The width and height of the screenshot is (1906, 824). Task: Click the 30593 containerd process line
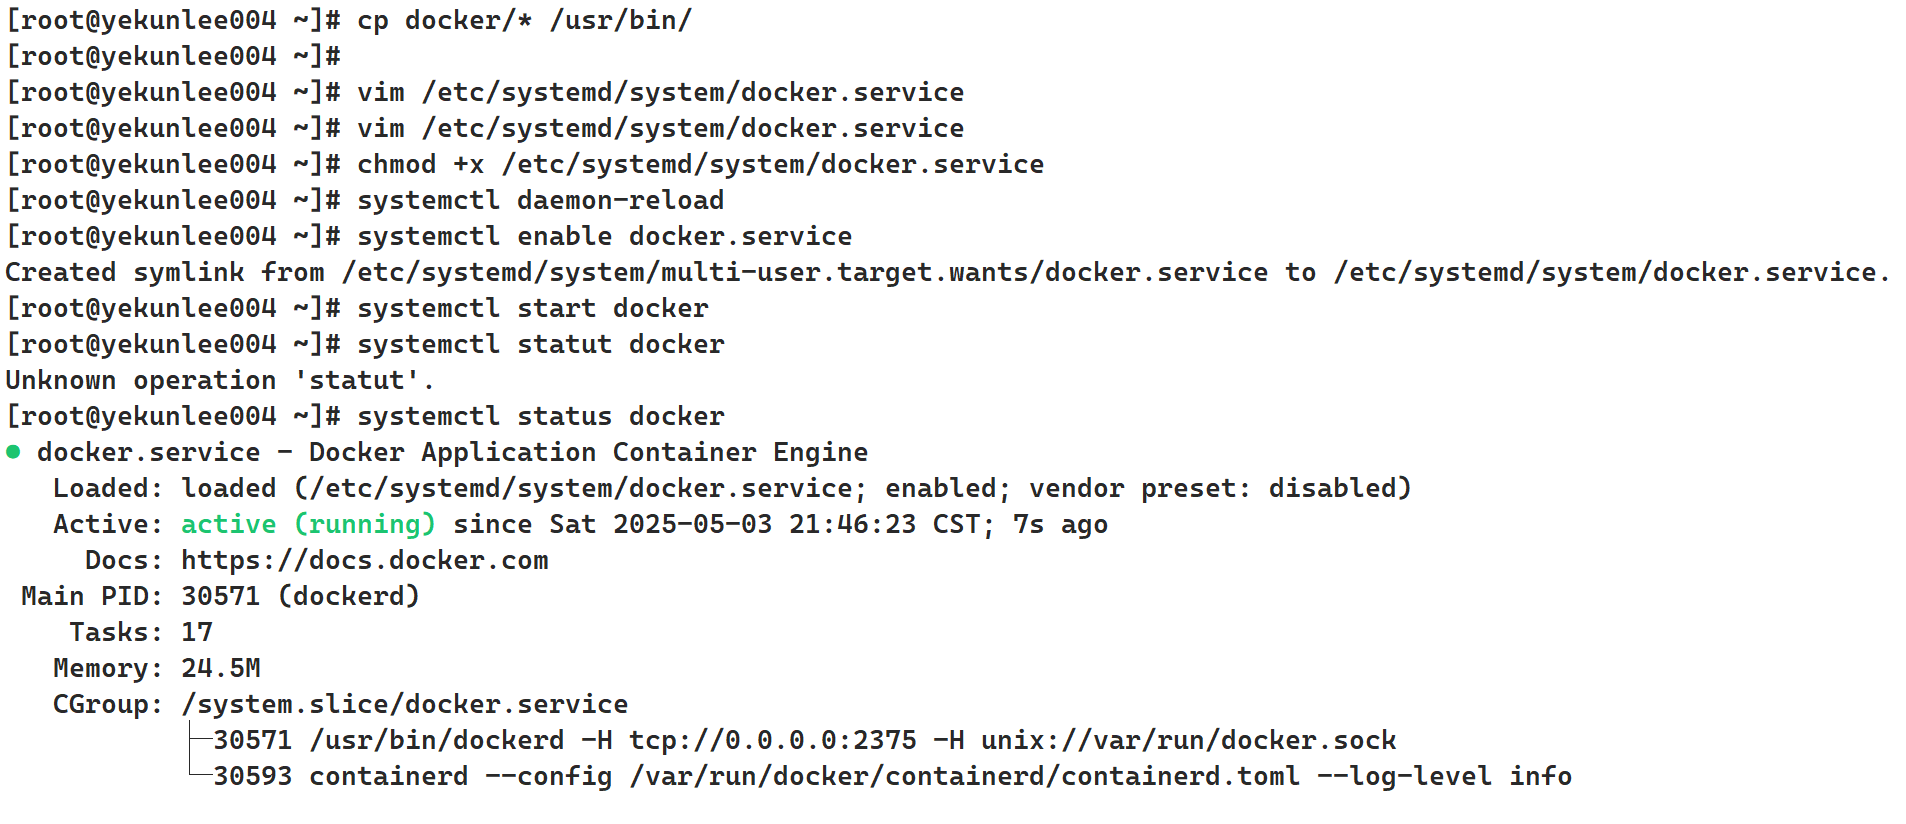point(892,776)
